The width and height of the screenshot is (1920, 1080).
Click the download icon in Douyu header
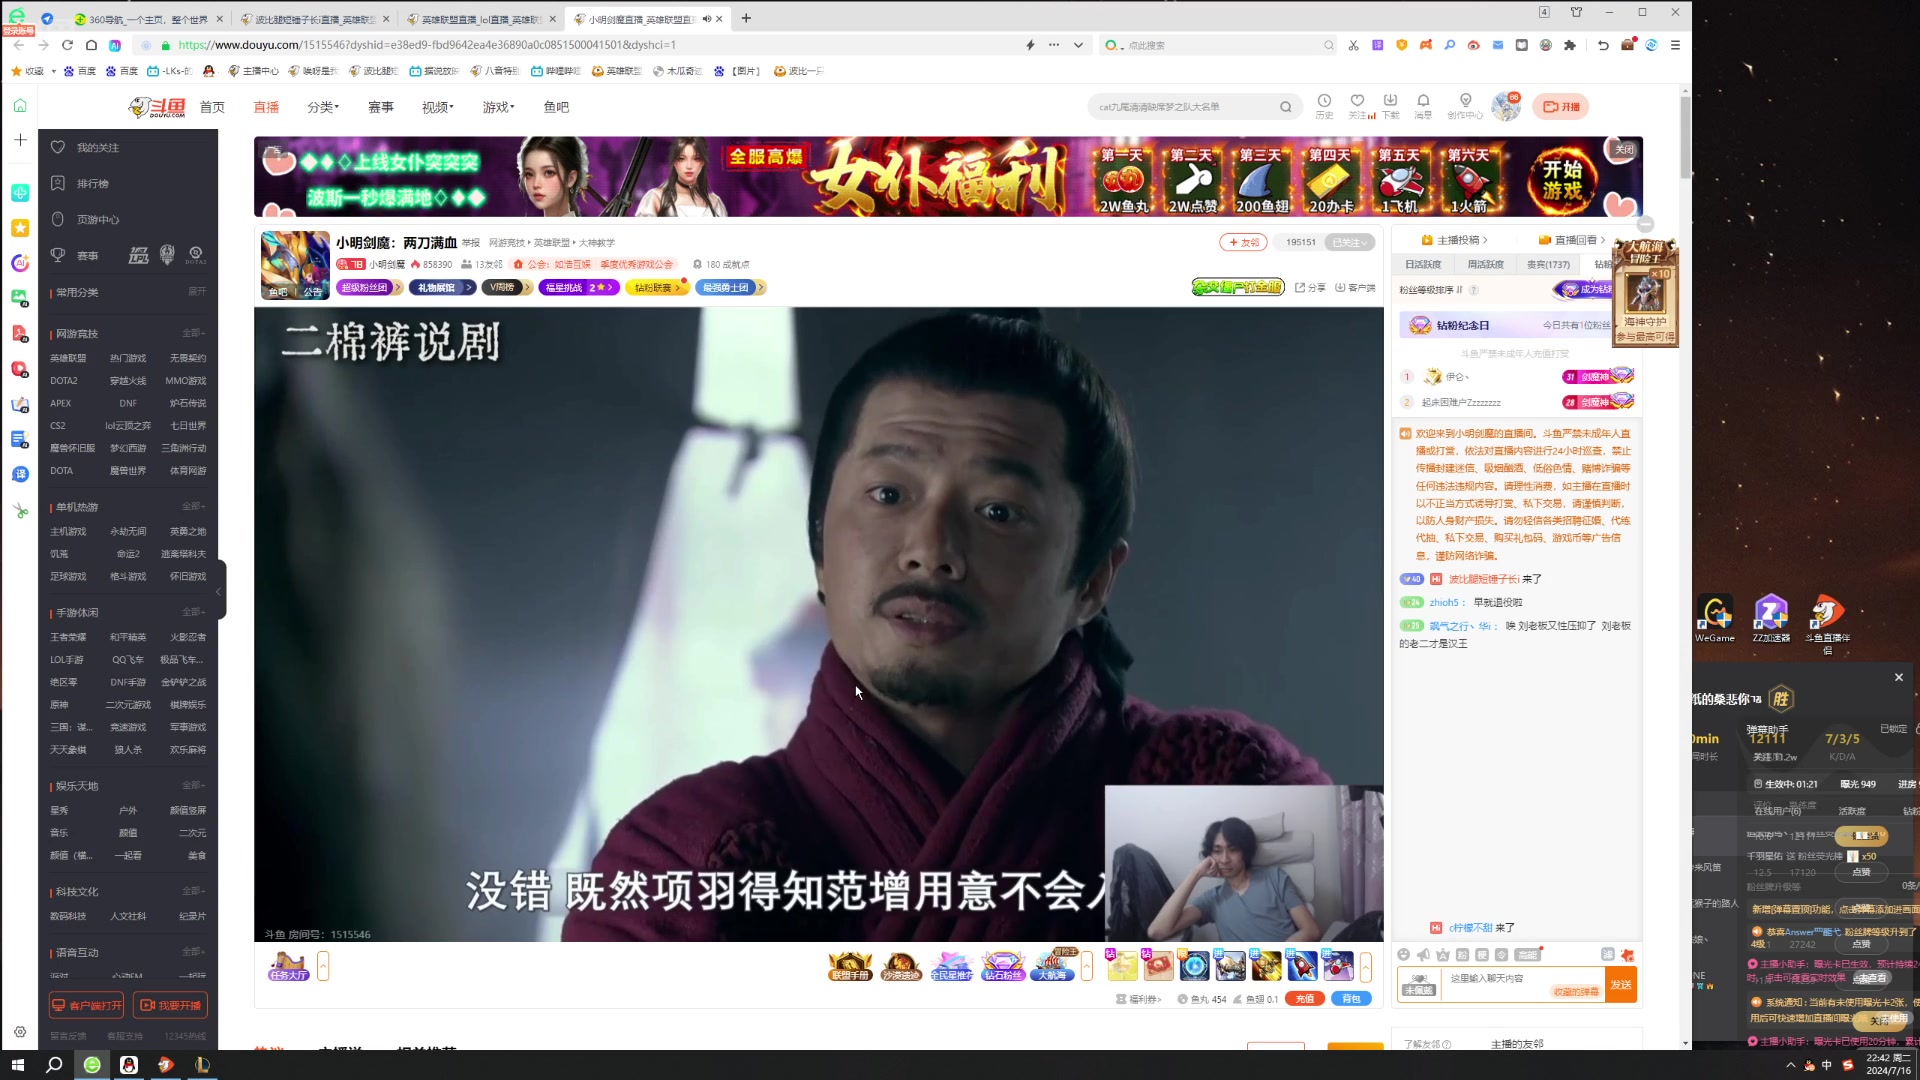tap(1390, 101)
